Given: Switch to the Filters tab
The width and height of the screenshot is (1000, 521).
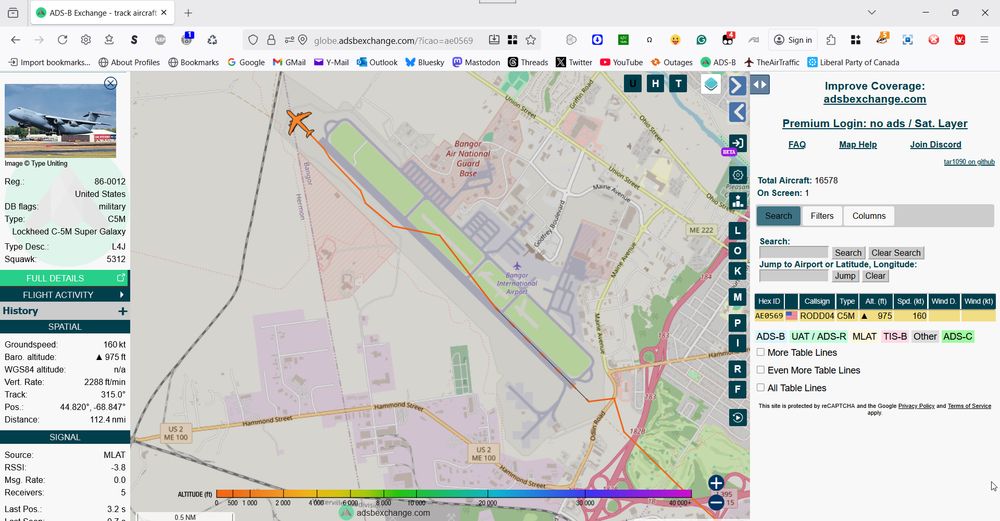Looking at the screenshot, I should [822, 216].
